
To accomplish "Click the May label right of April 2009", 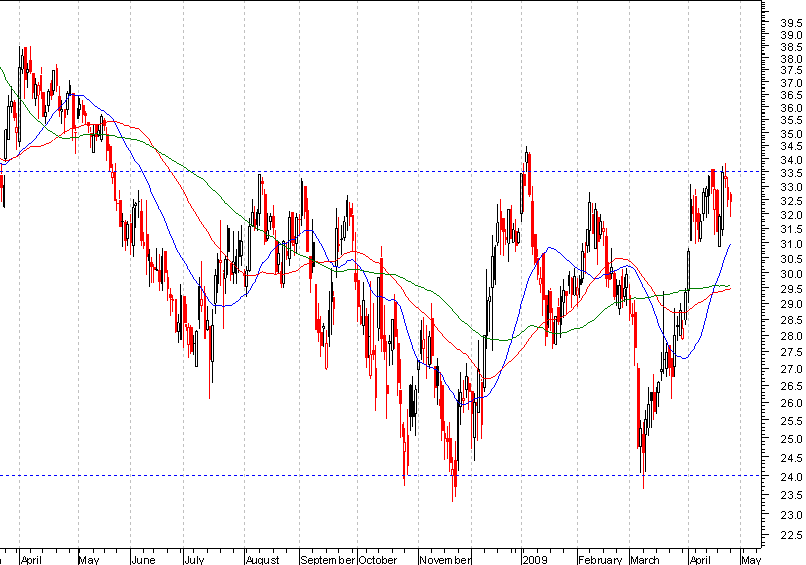I will (751, 559).
